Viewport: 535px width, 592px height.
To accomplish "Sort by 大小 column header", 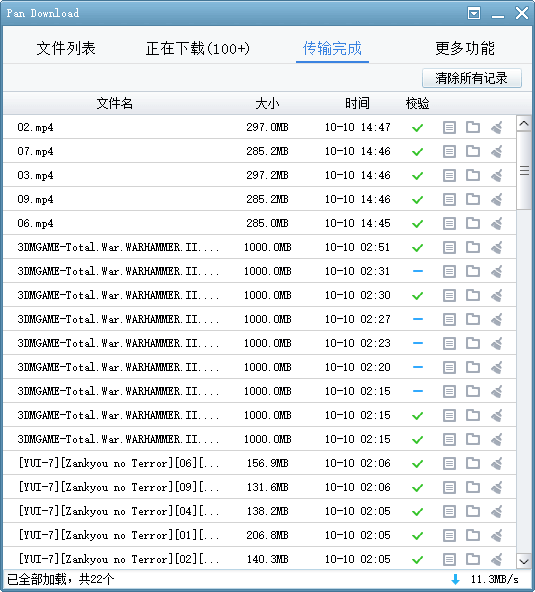I will [267, 103].
